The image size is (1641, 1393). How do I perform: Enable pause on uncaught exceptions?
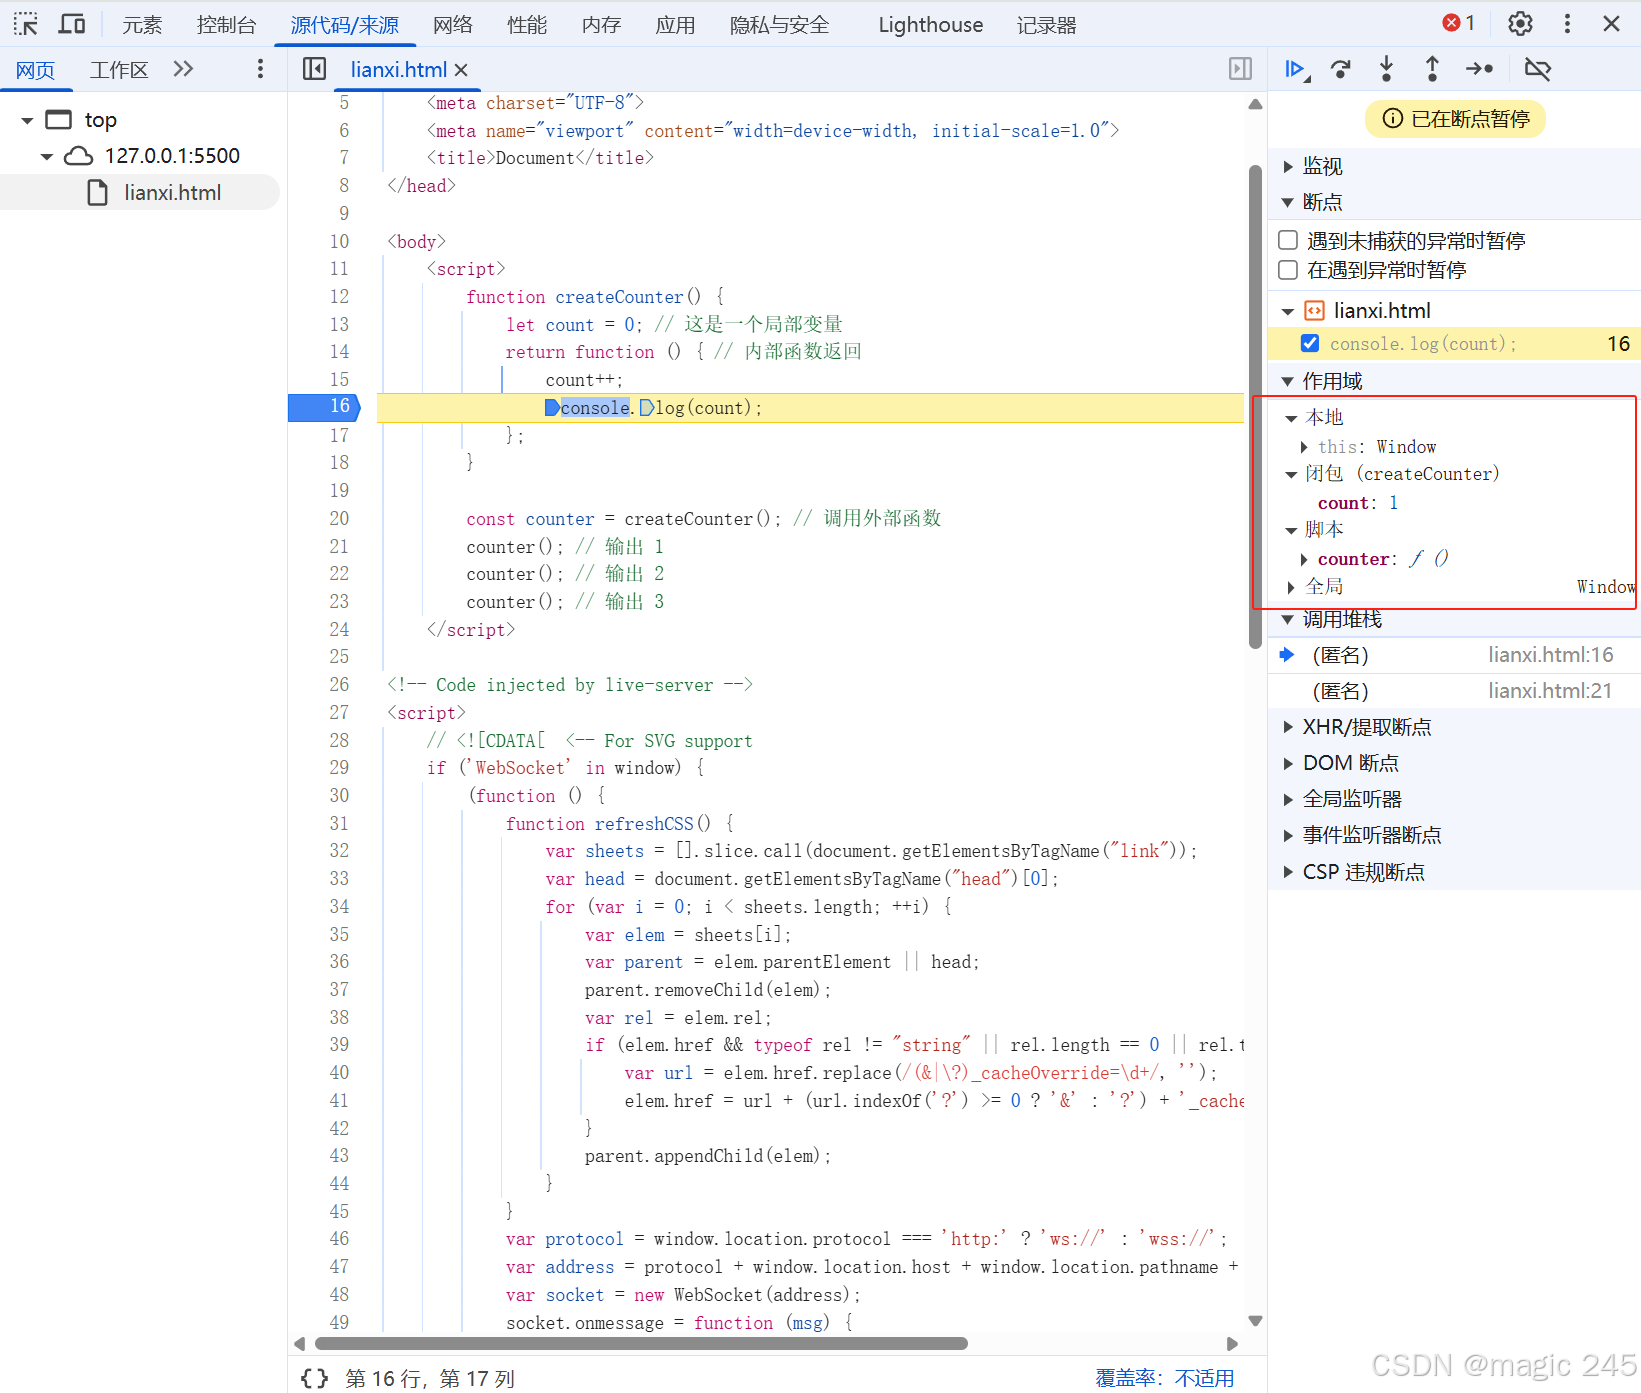1288,240
